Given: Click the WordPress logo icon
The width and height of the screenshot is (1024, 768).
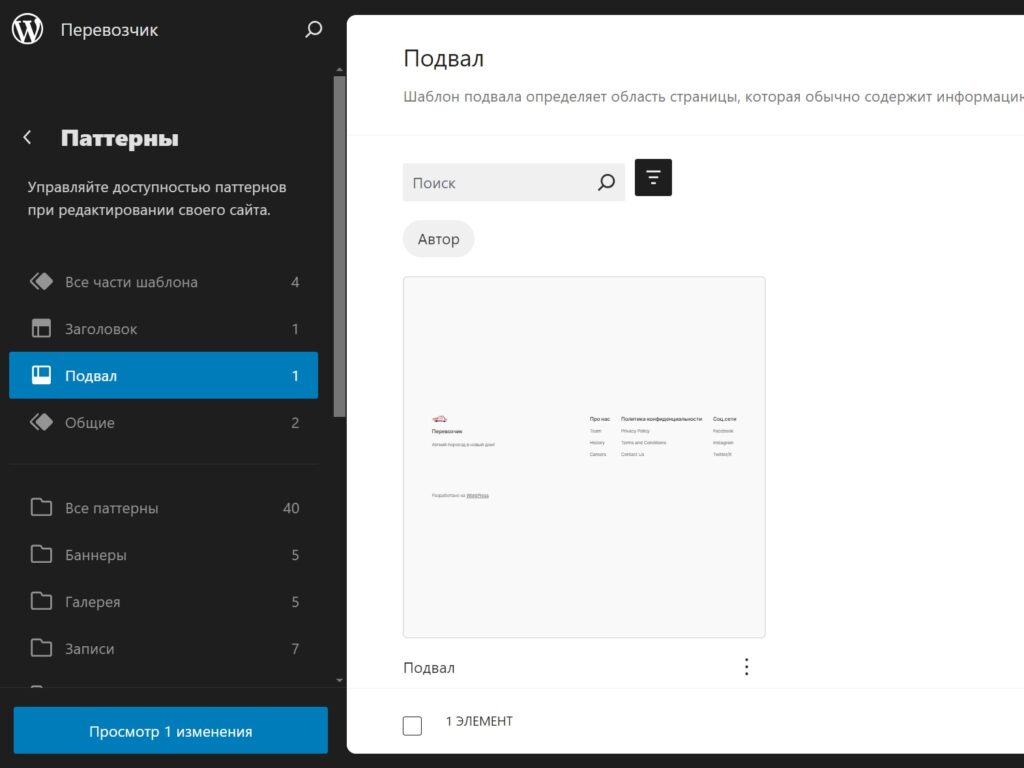Looking at the screenshot, I should (27, 29).
